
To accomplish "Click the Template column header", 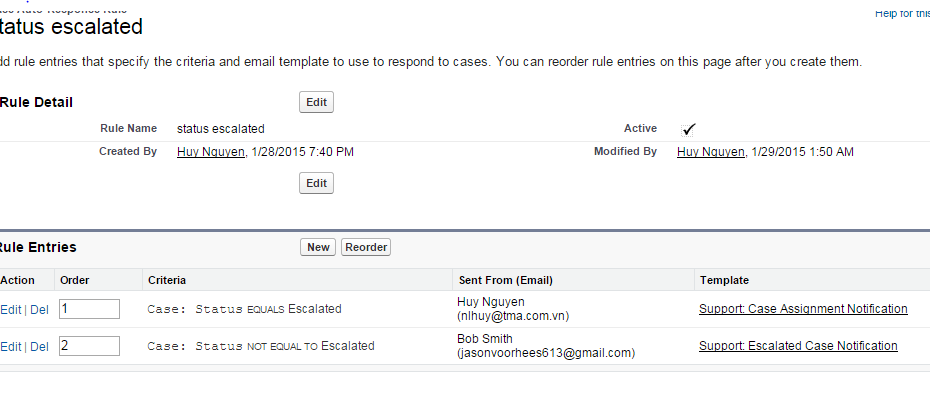I will click(724, 280).
